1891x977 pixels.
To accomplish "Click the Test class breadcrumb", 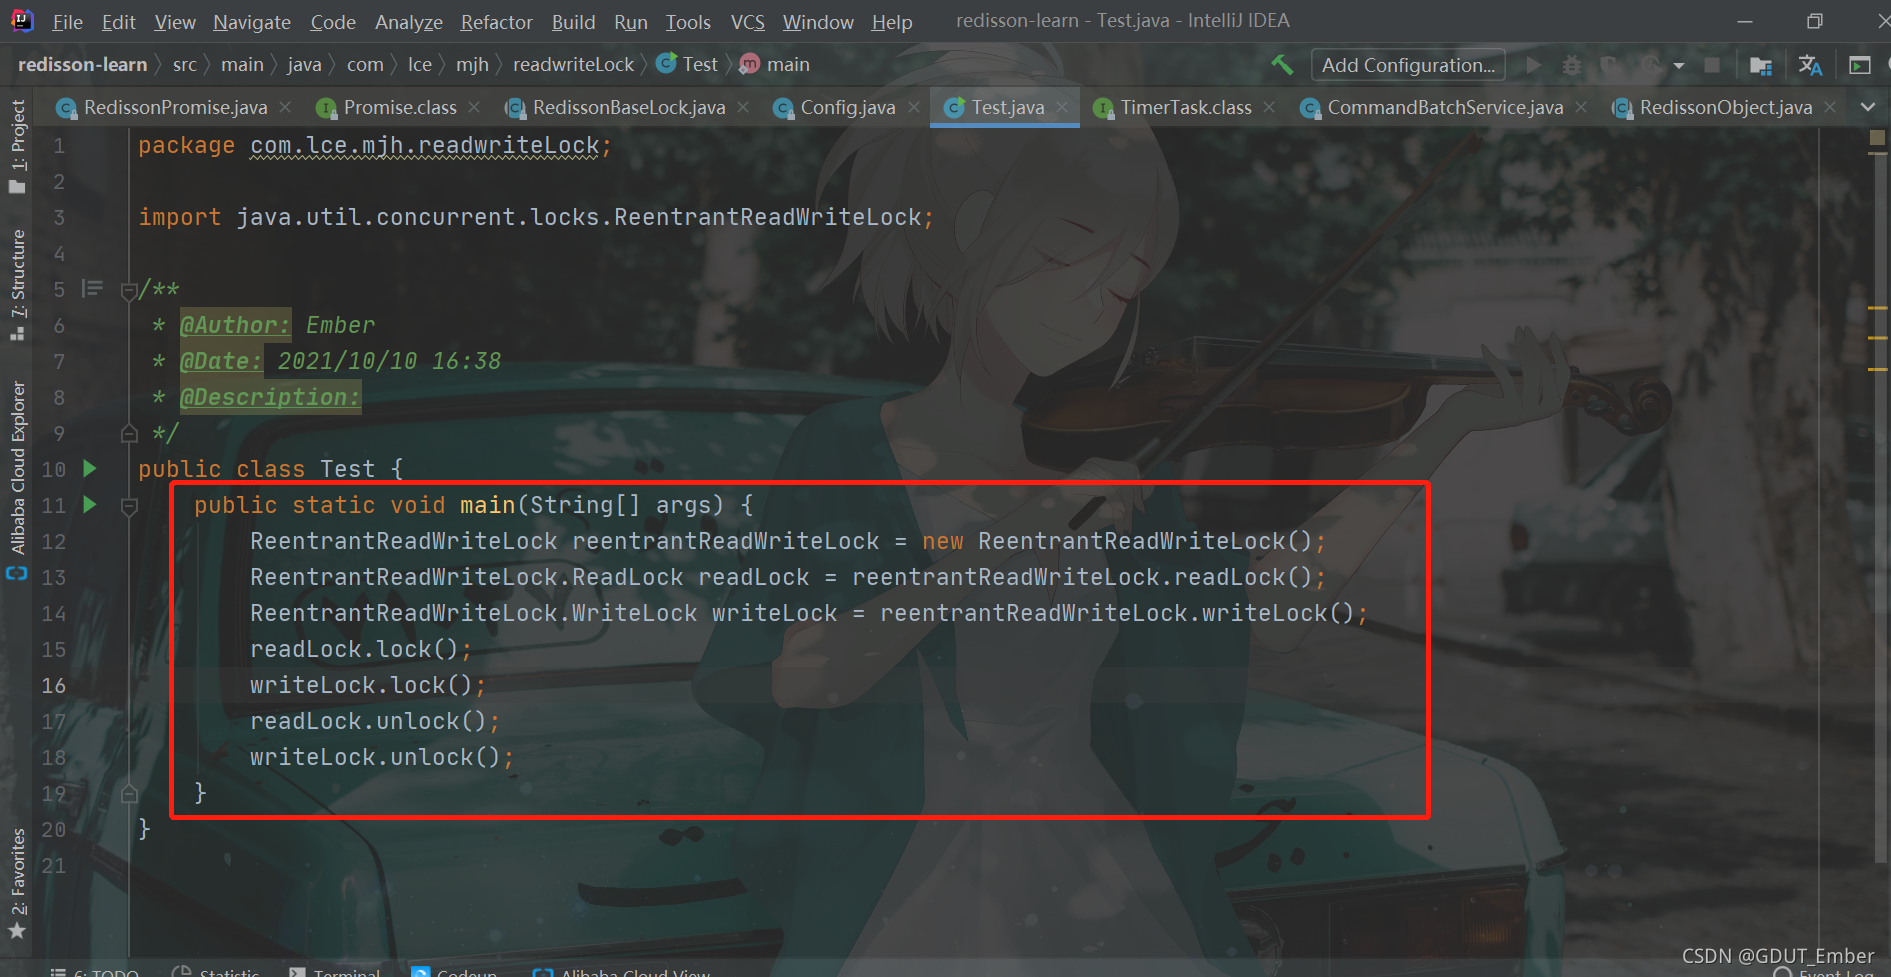I will pos(687,65).
